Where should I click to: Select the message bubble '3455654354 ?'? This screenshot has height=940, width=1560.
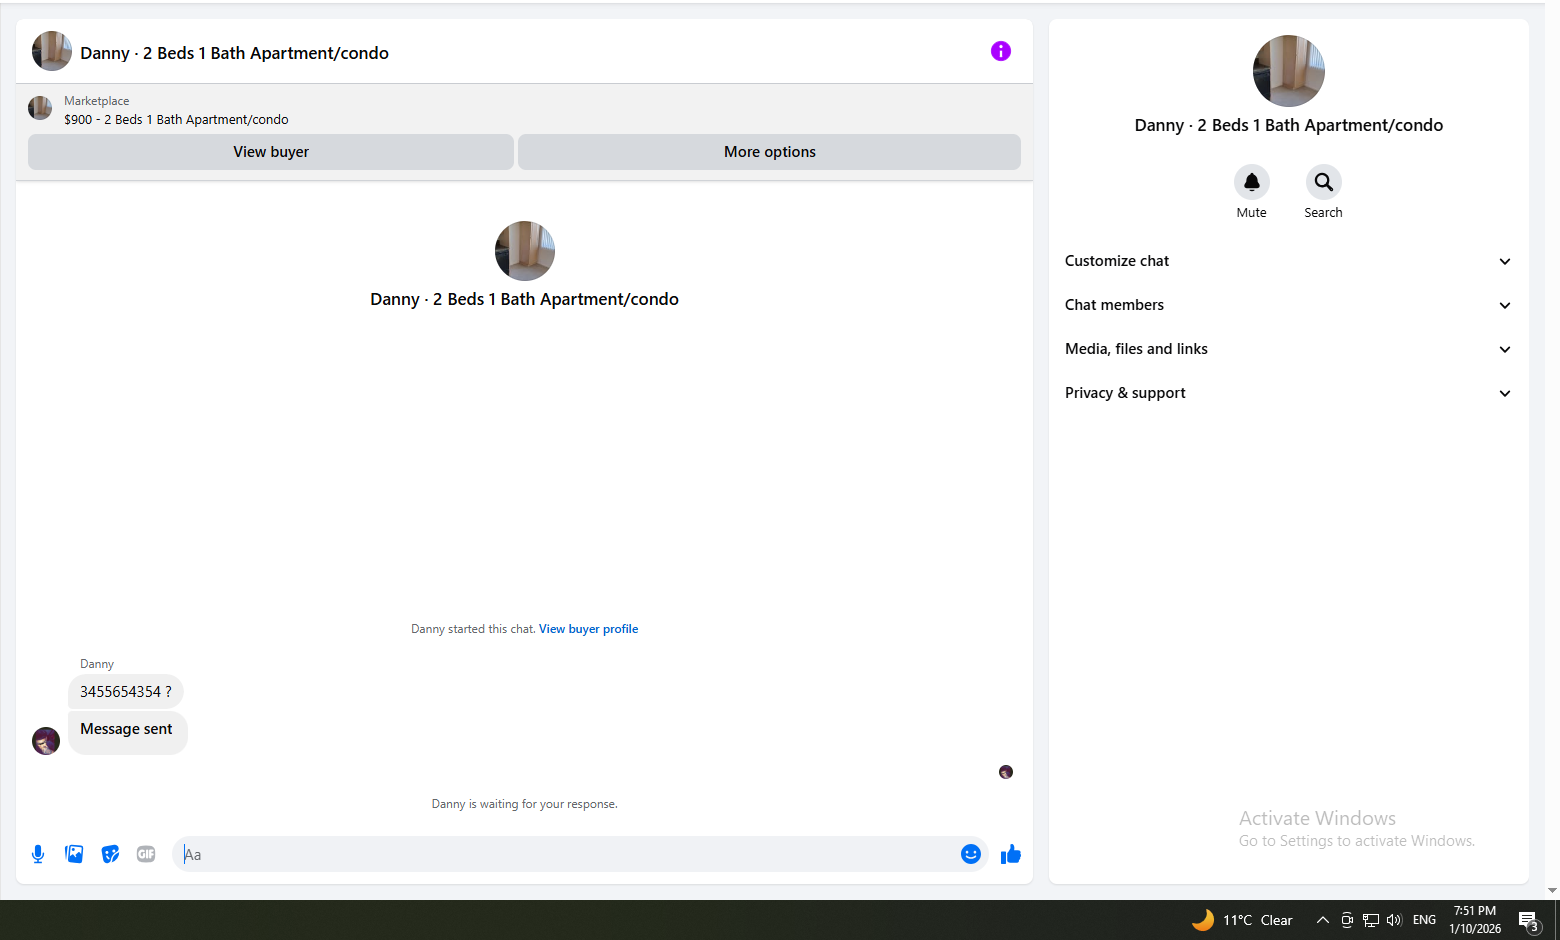(x=126, y=692)
